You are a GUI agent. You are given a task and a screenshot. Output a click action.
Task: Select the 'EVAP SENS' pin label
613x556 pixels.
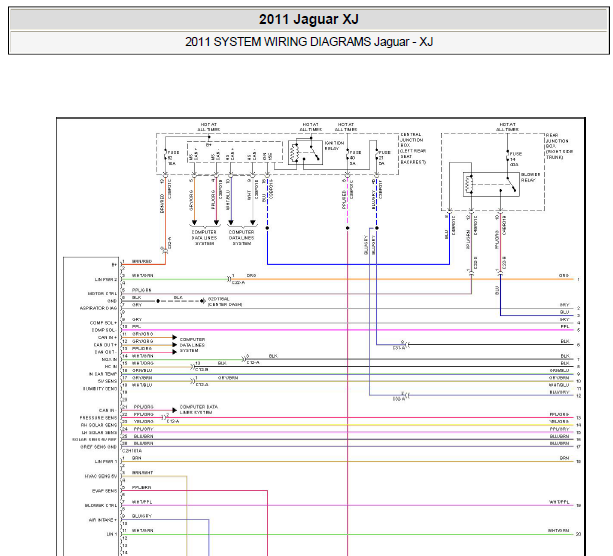(x=104, y=491)
